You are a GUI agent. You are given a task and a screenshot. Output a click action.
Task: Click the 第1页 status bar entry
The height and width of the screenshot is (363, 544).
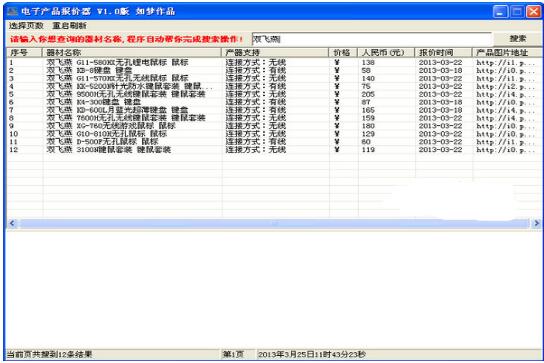click(233, 355)
